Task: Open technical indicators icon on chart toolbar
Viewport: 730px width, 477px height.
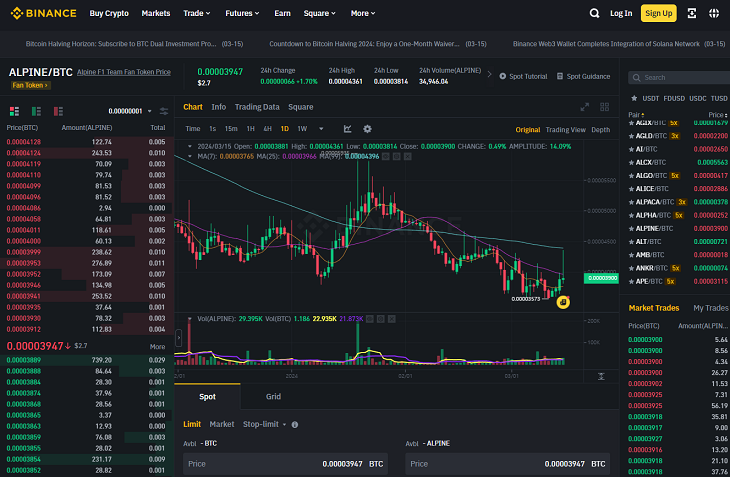Action: pyautogui.click(x=347, y=129)
